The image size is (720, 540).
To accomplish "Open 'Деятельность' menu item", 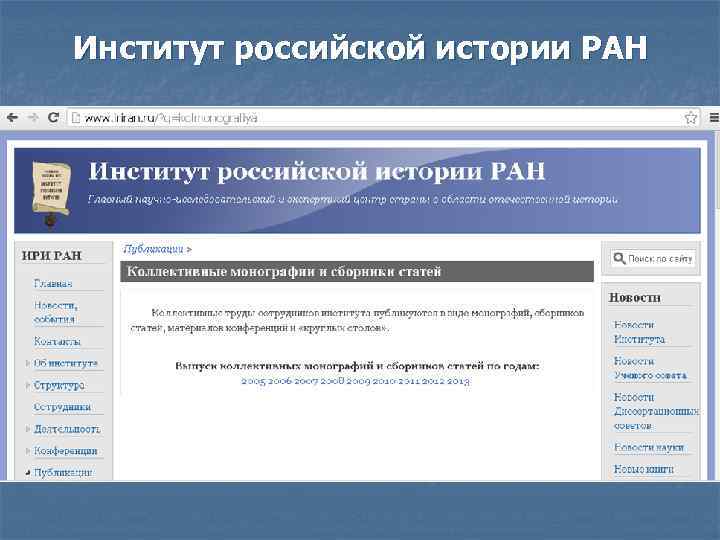I will pos(67,429).
